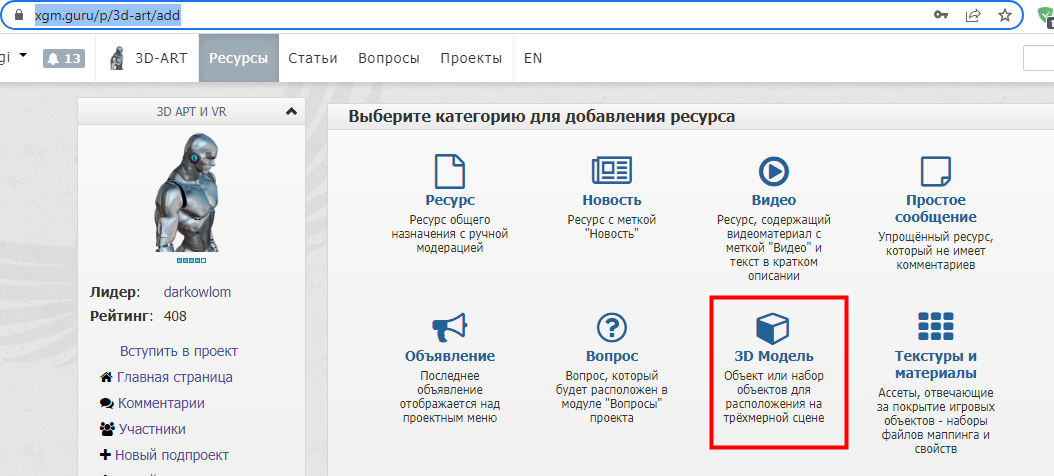
Task: Share this page via address bar icon
Action: click(x=973, y=15)
